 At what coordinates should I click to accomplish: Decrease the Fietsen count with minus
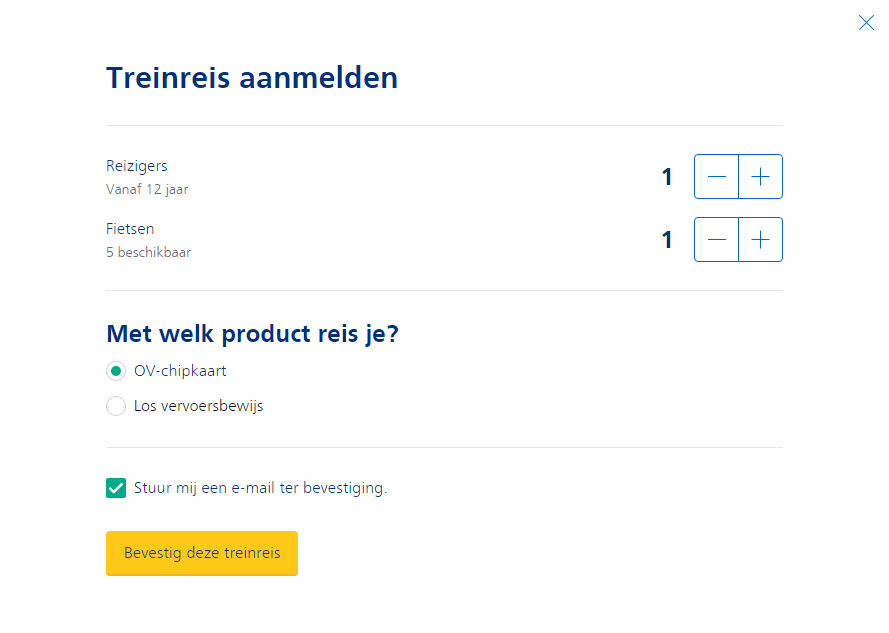[x=717, y=239]
